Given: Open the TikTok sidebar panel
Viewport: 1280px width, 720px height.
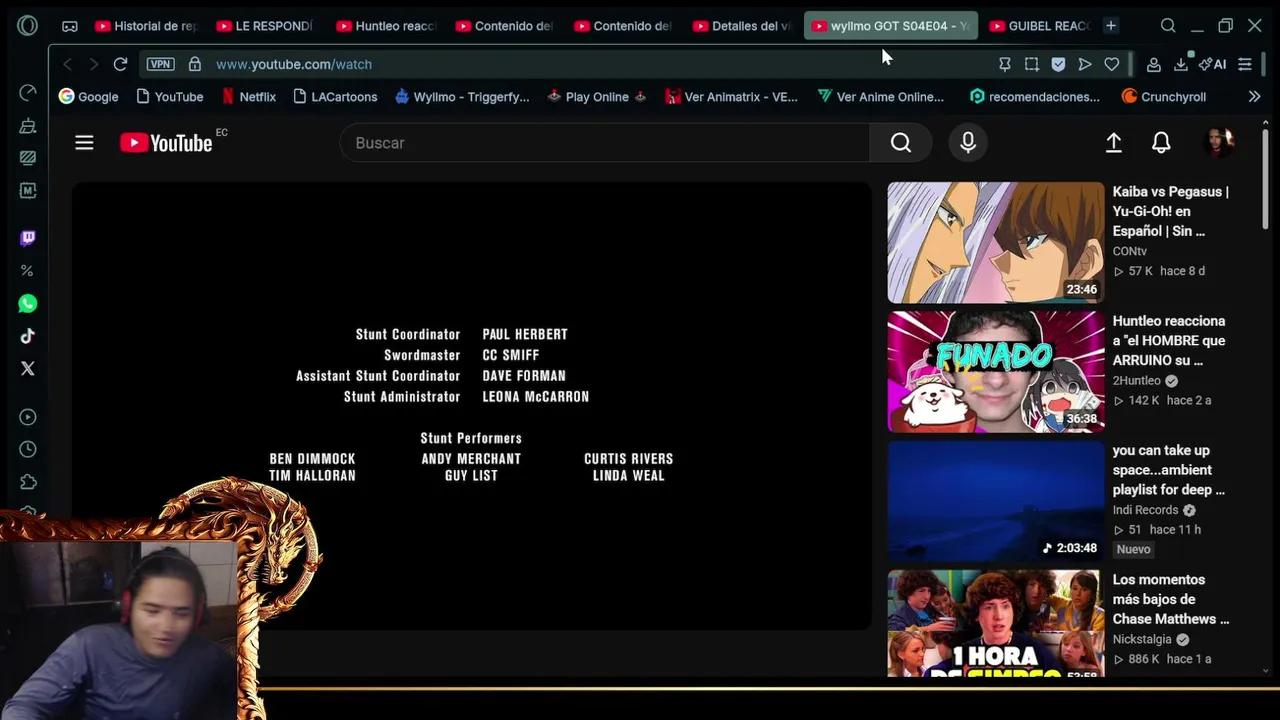Looking at the screenshot, I should point(28,336).
